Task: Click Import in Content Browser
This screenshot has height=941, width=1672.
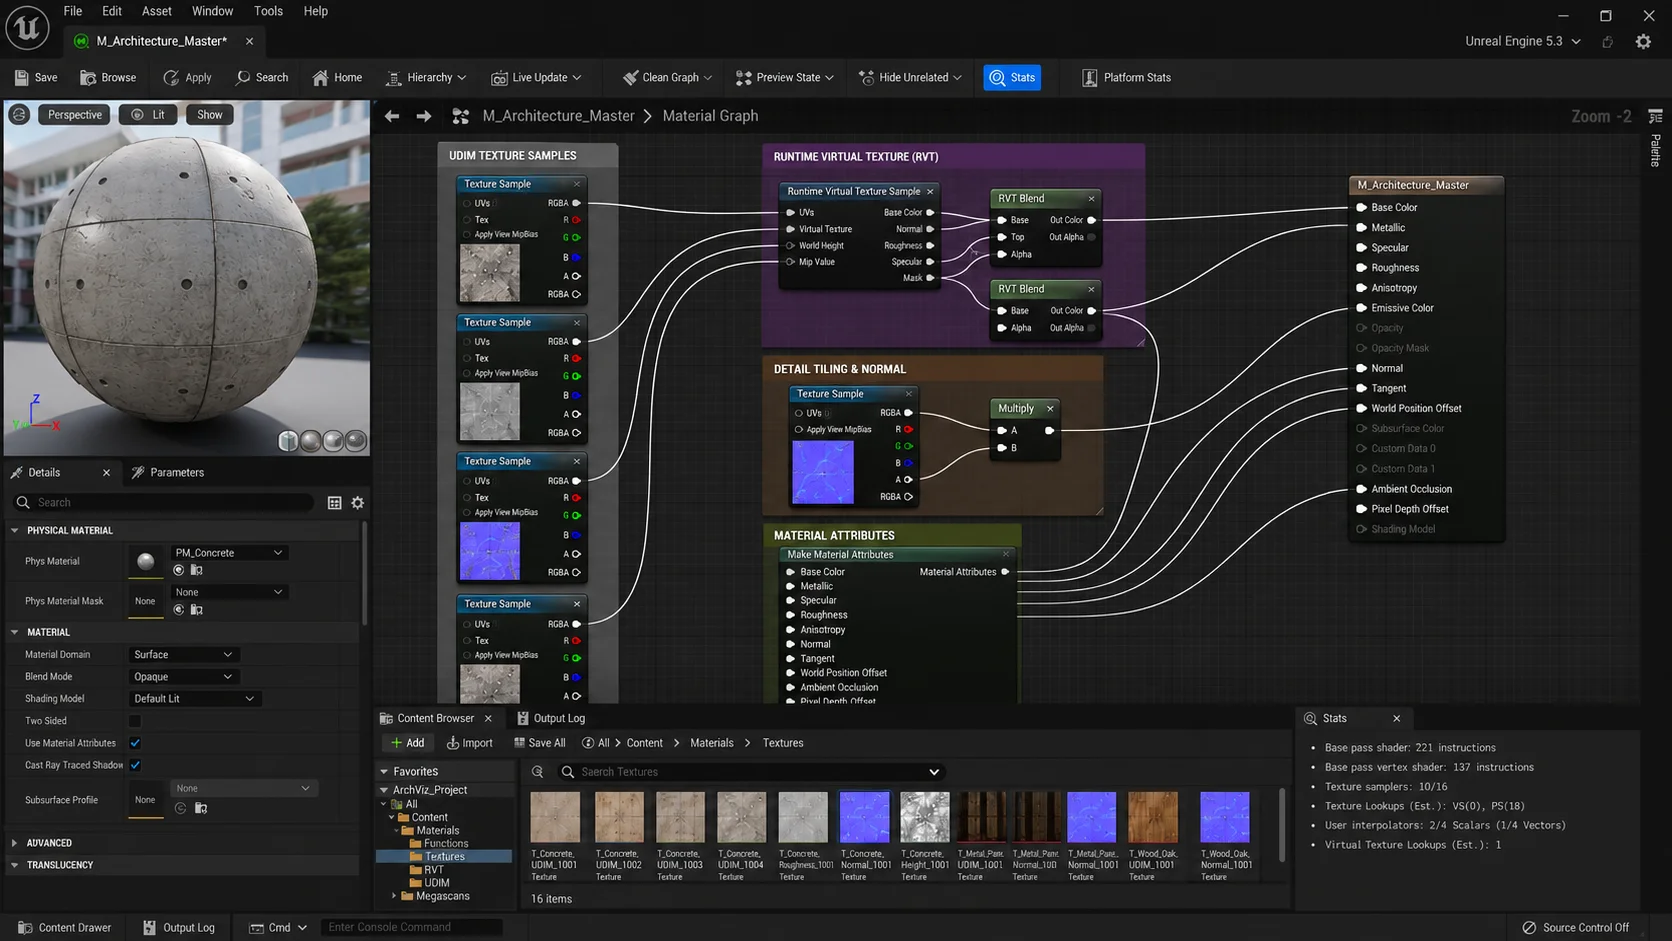Action: coord(469,743)
